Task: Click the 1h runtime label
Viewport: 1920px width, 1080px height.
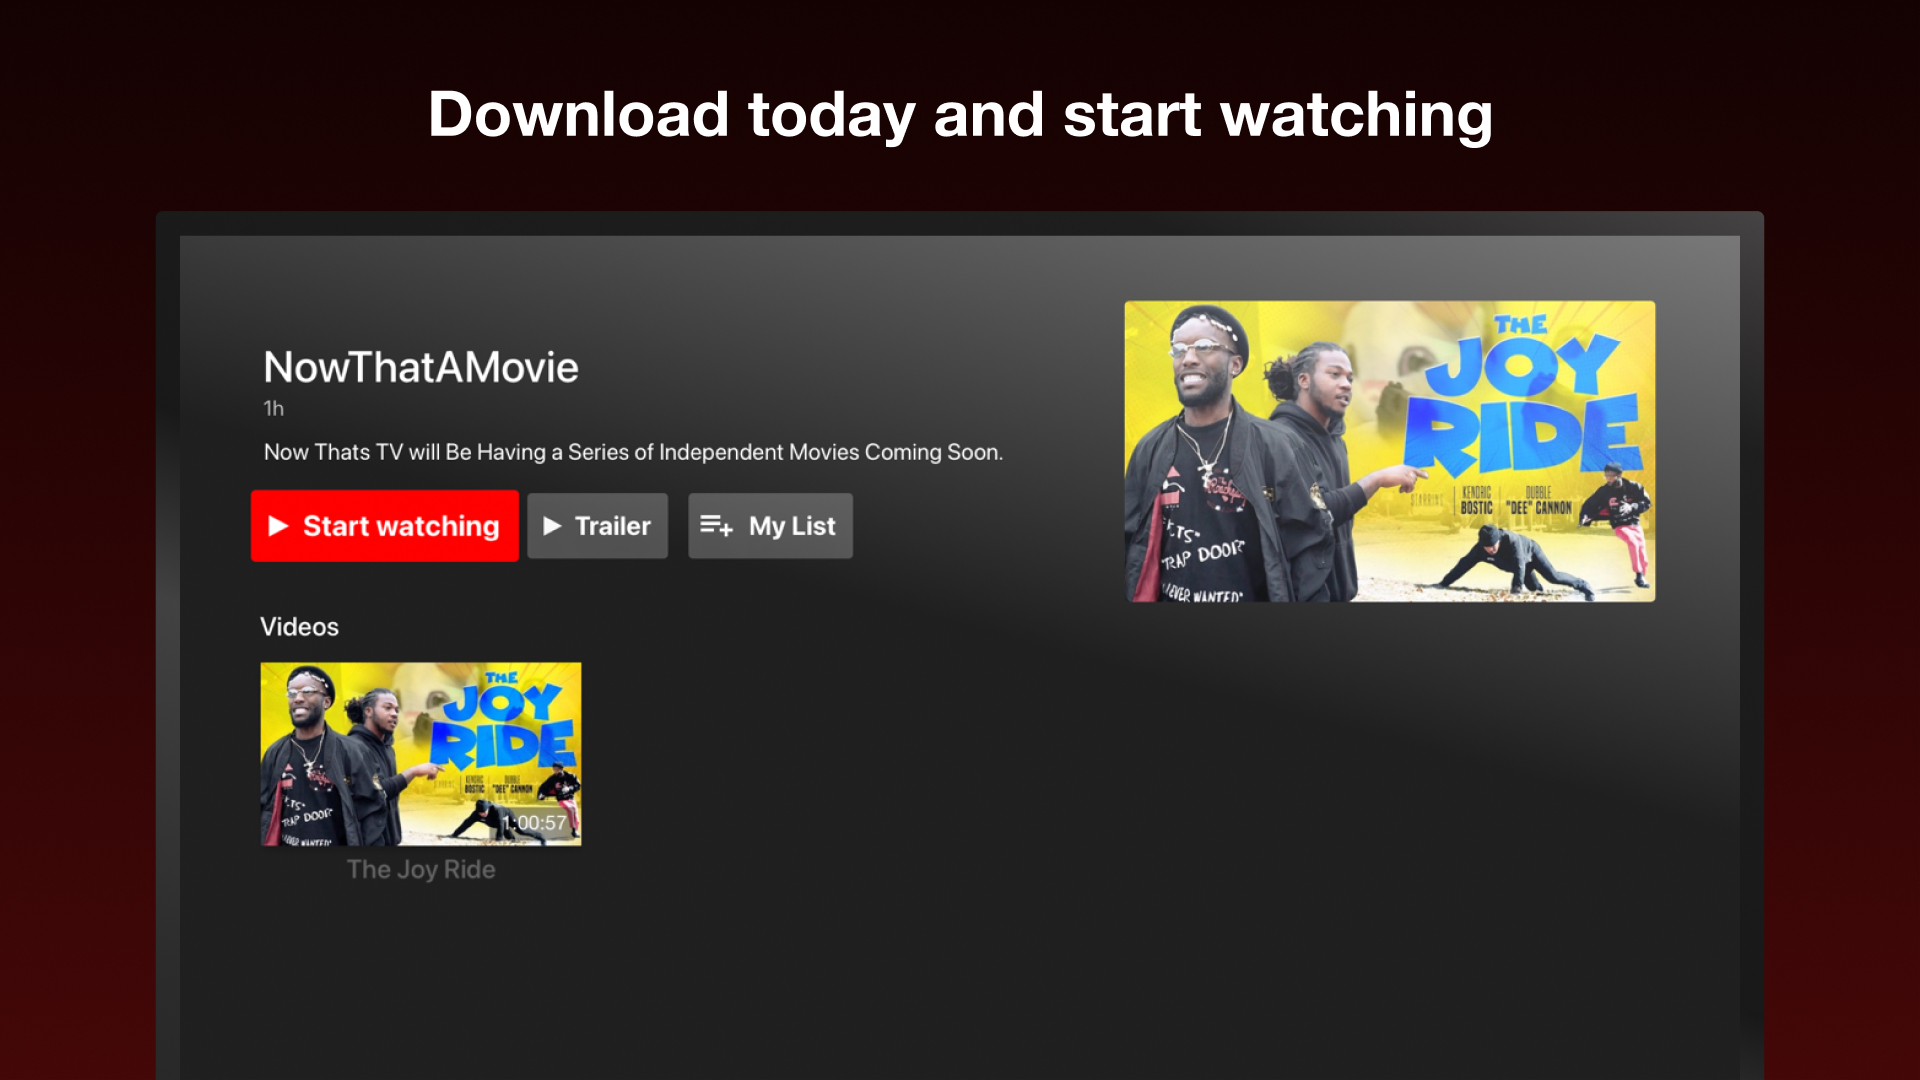Action: [273, 408]
